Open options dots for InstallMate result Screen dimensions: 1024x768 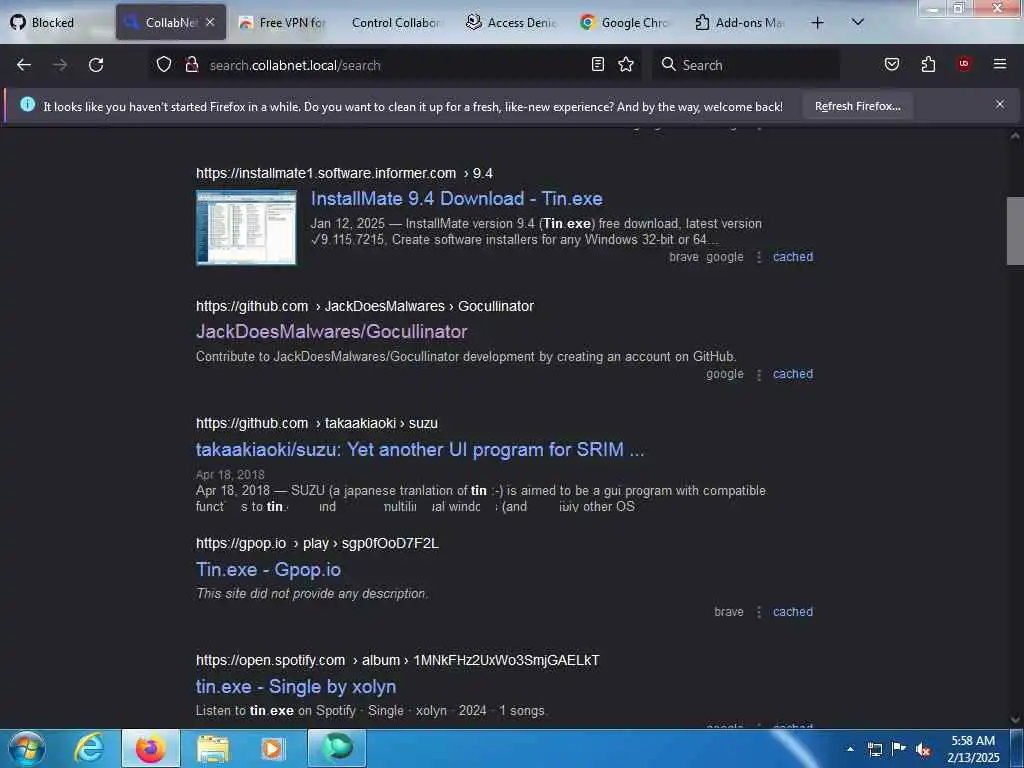(758, 257)
